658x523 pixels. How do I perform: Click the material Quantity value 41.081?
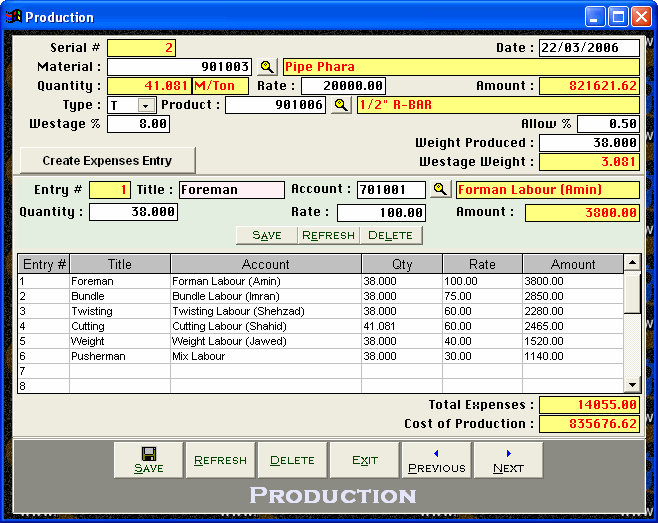pyautogui.click(x=149, y=86)
